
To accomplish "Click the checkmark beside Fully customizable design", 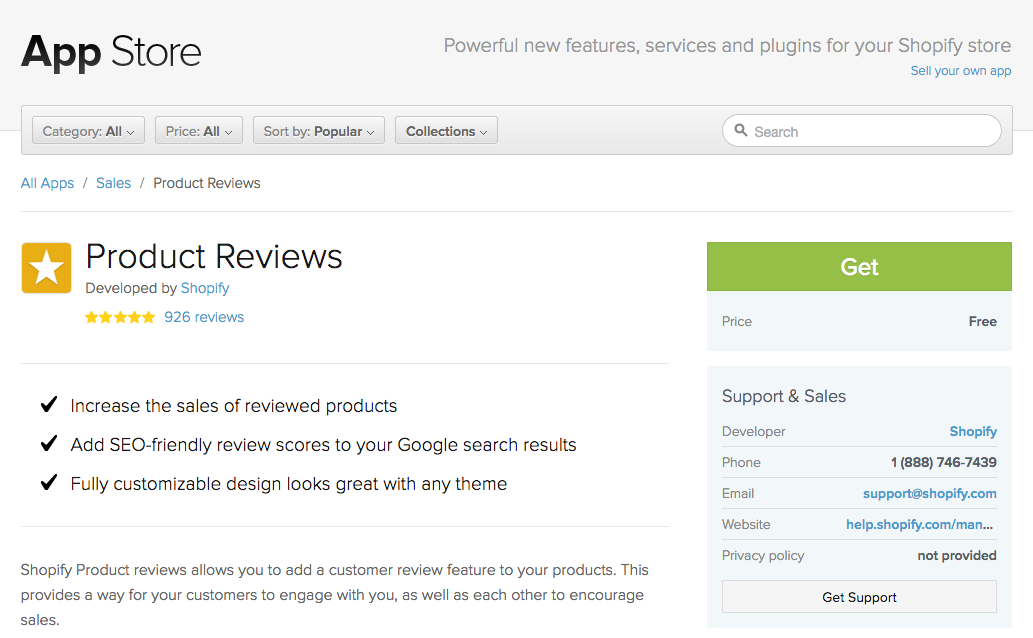I will [48, 483].
